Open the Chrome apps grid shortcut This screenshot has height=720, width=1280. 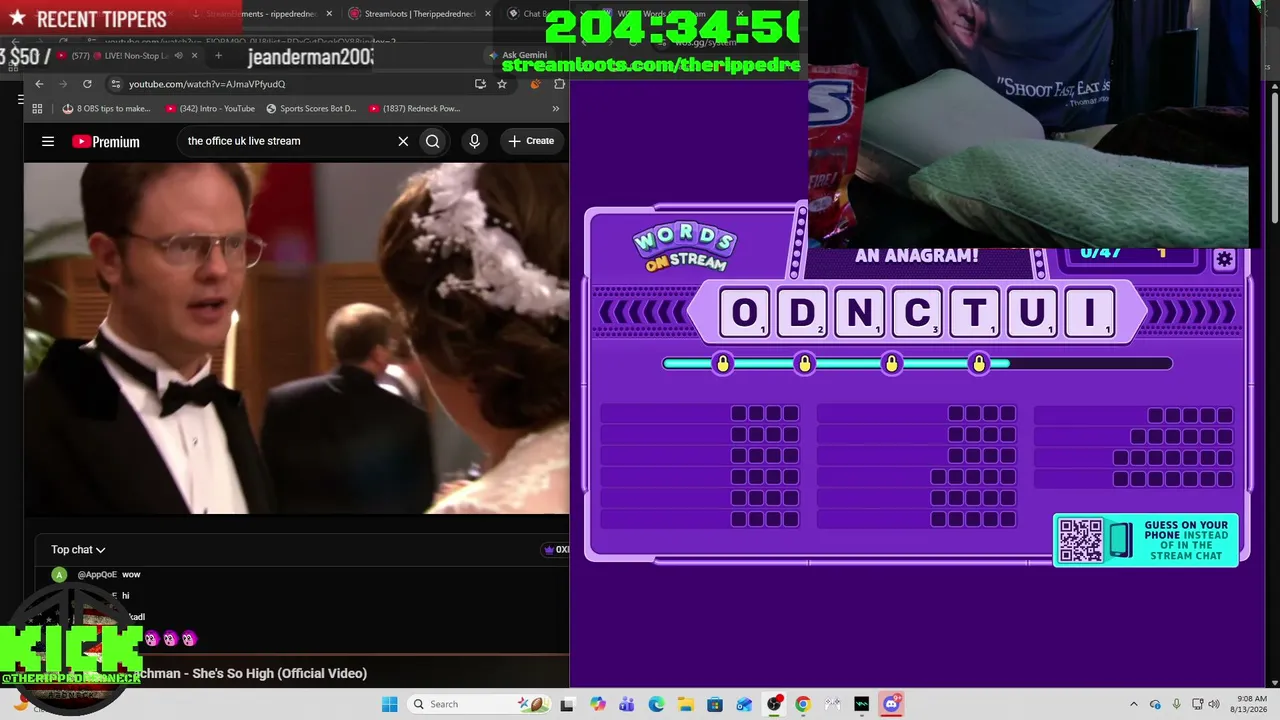point(37,109)
